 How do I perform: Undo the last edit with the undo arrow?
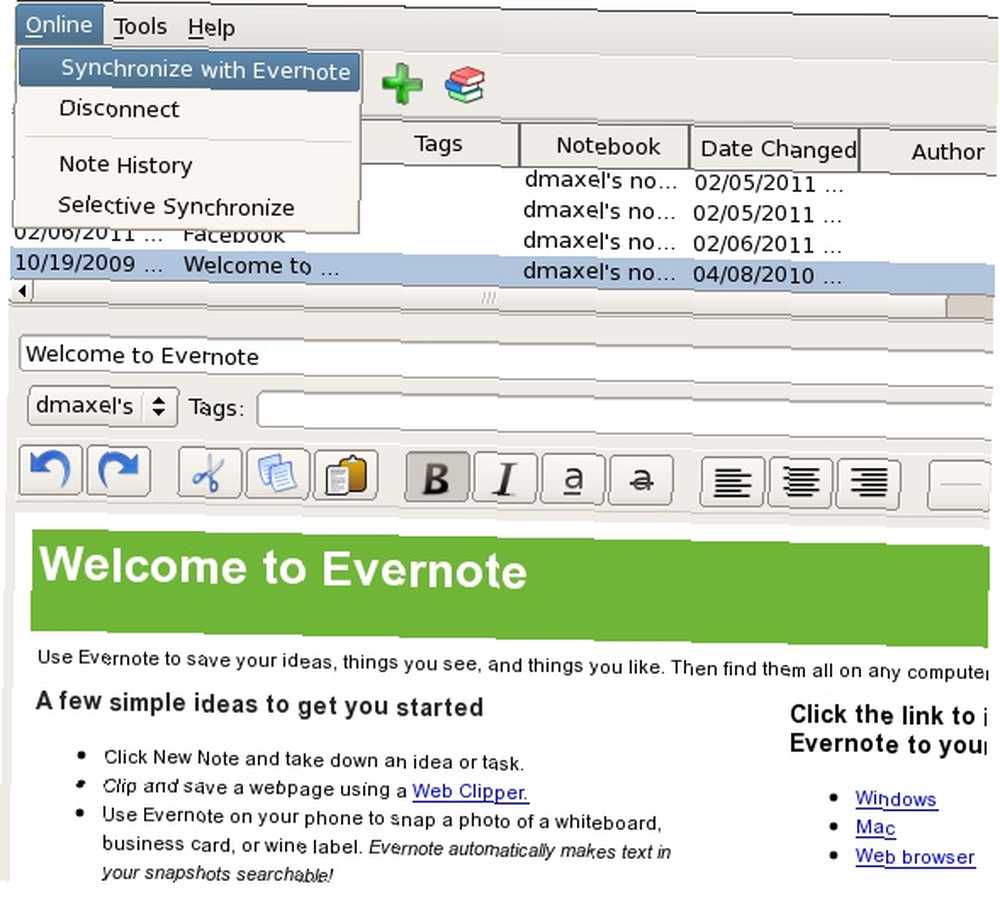pyautogui.click(x=50, y=471)
